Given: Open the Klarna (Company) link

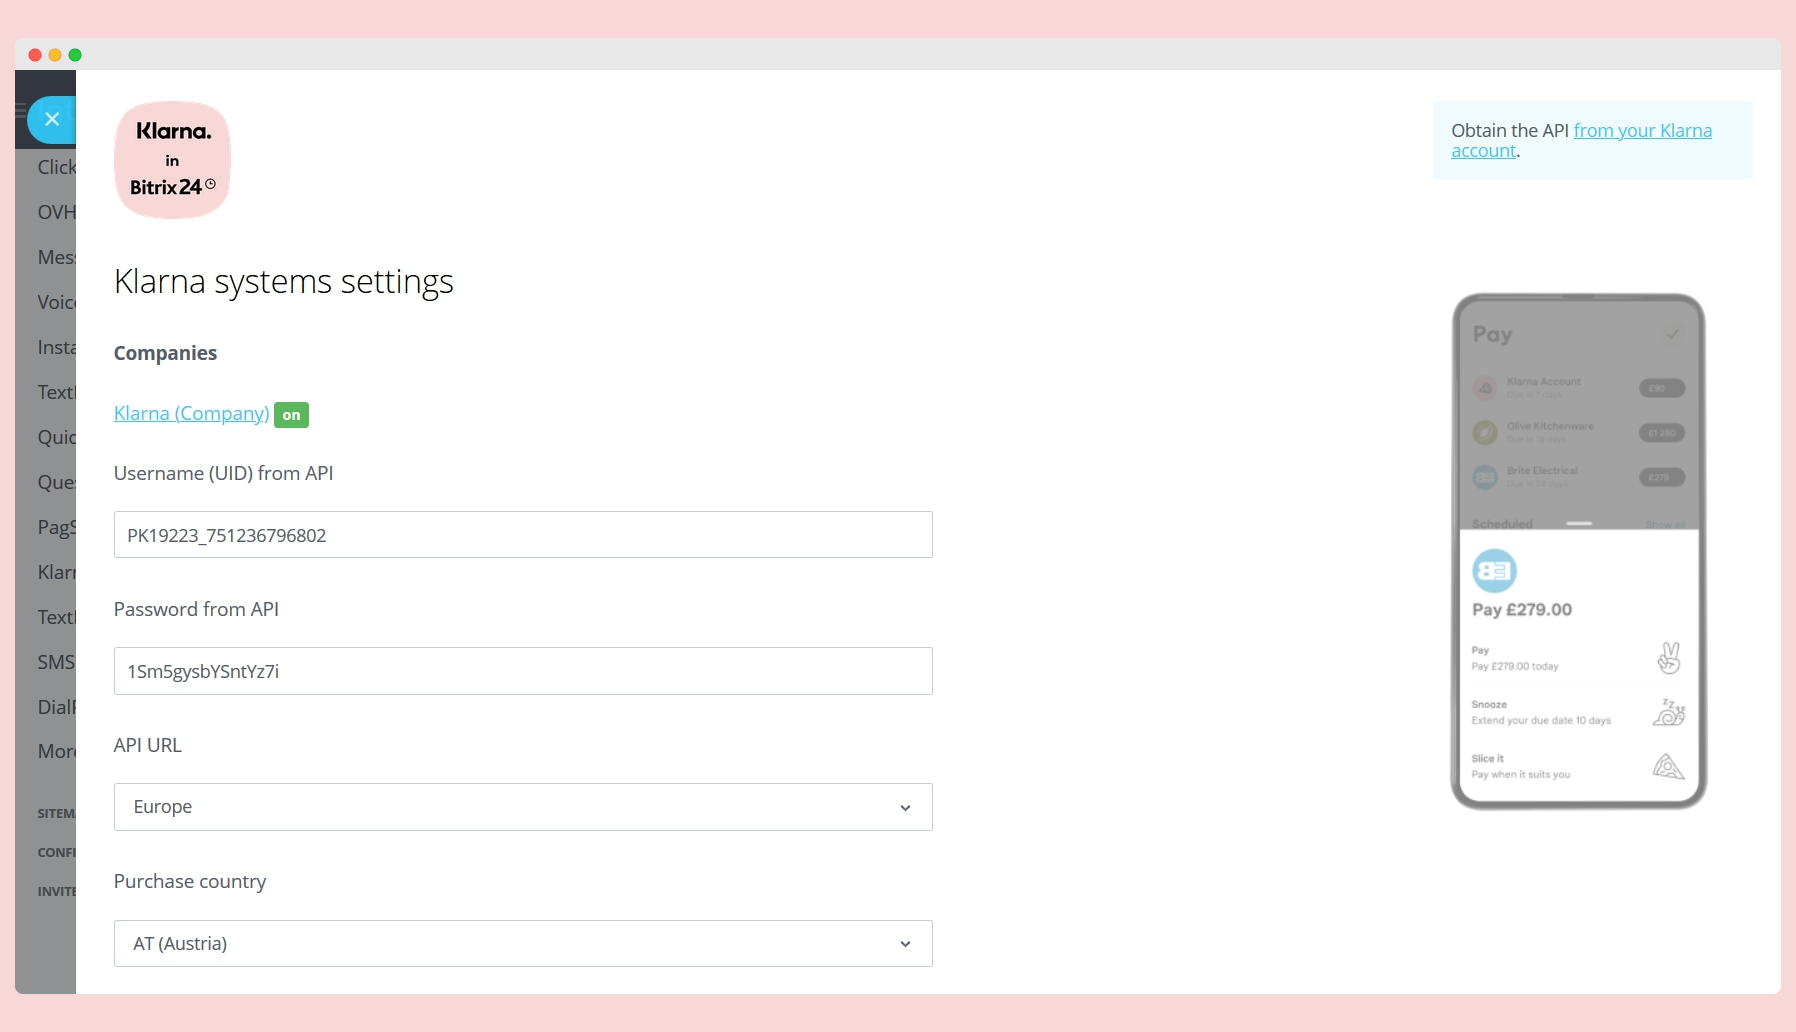Looking at the screenshot, I should tap(191, 413).
